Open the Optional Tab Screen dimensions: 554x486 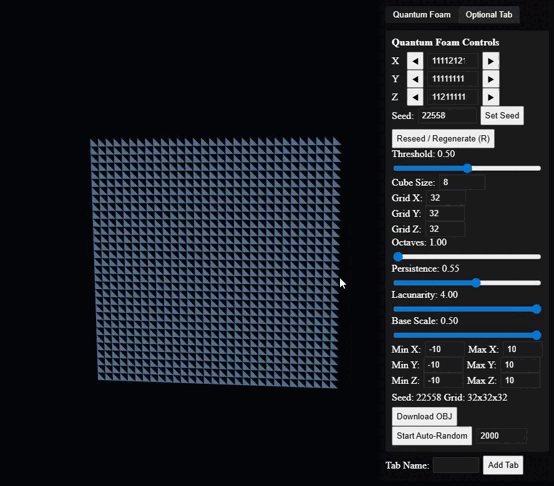click(x=489, y=14)
